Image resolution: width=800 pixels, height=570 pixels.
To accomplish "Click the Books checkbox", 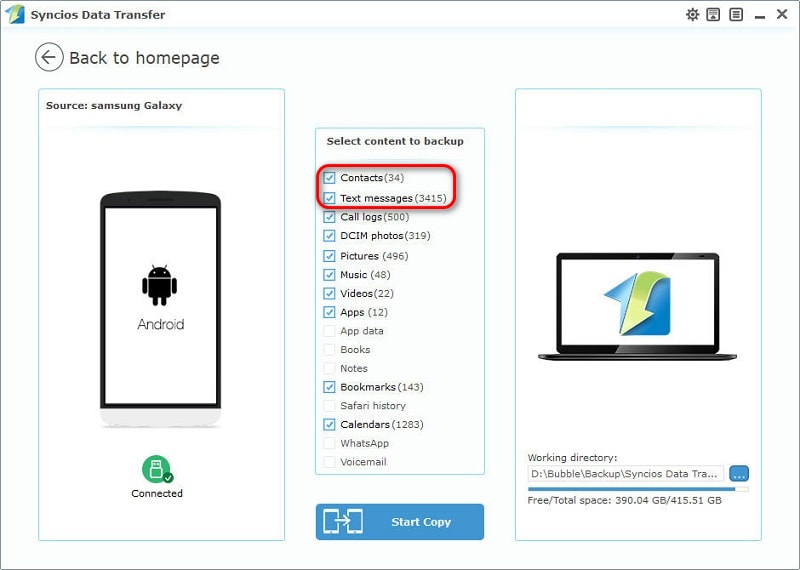I will tap(330, 350).
